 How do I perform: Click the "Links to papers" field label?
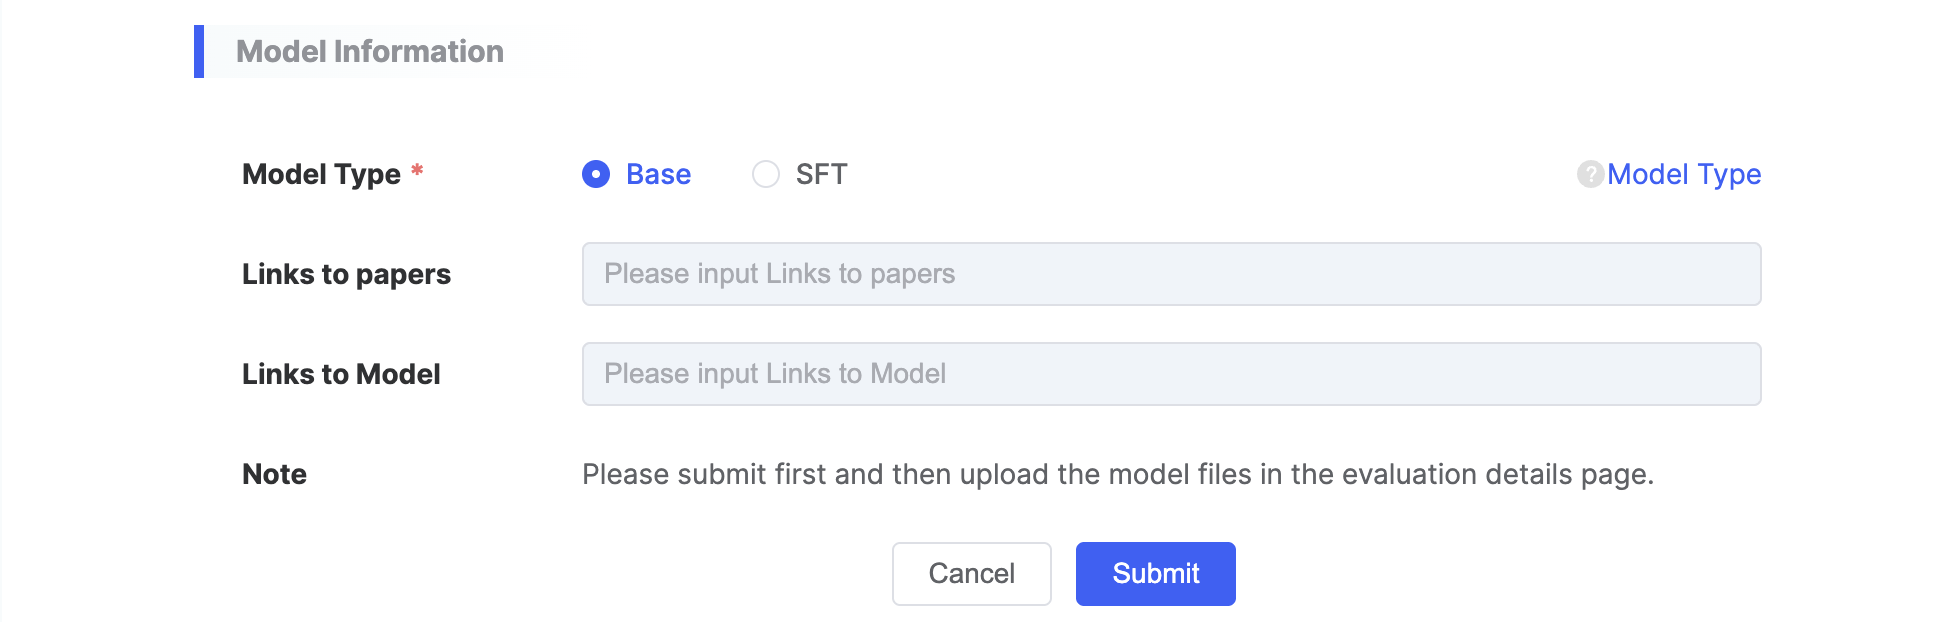click(346, 274)
